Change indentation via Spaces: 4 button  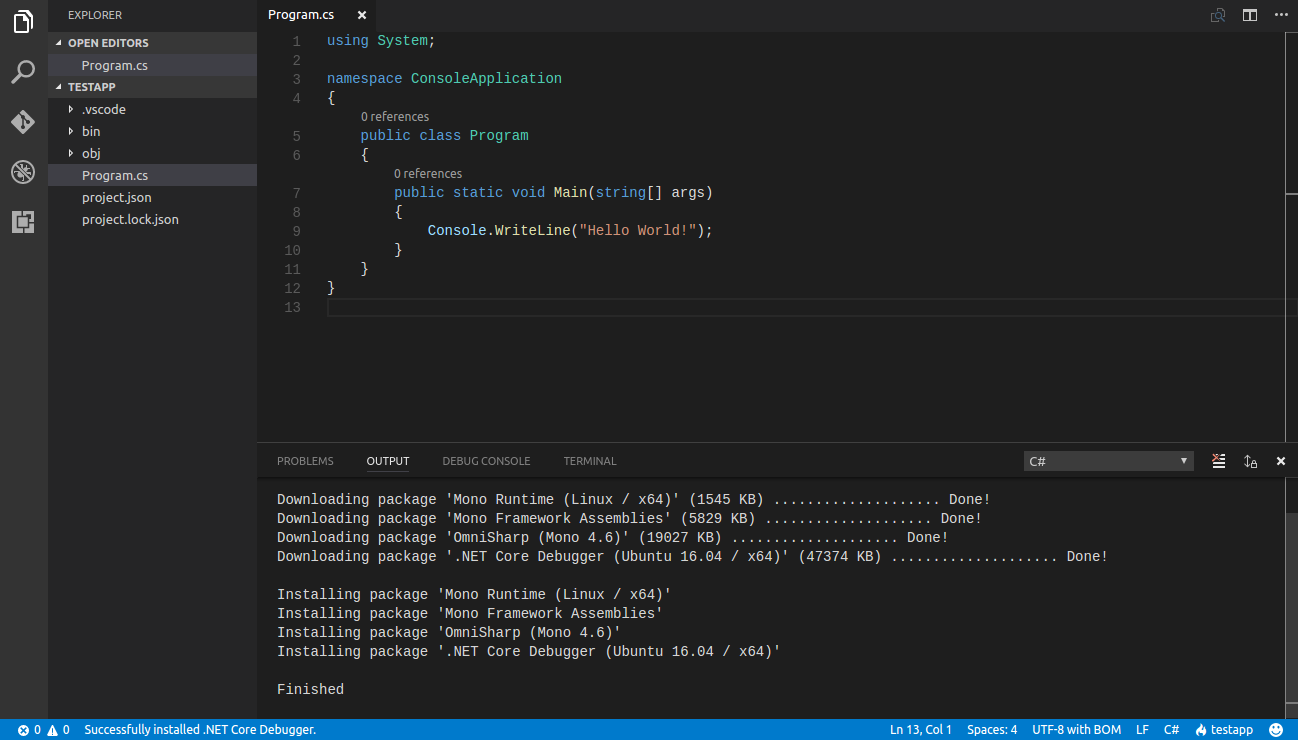pyautogui.click(x=991, y=729)
